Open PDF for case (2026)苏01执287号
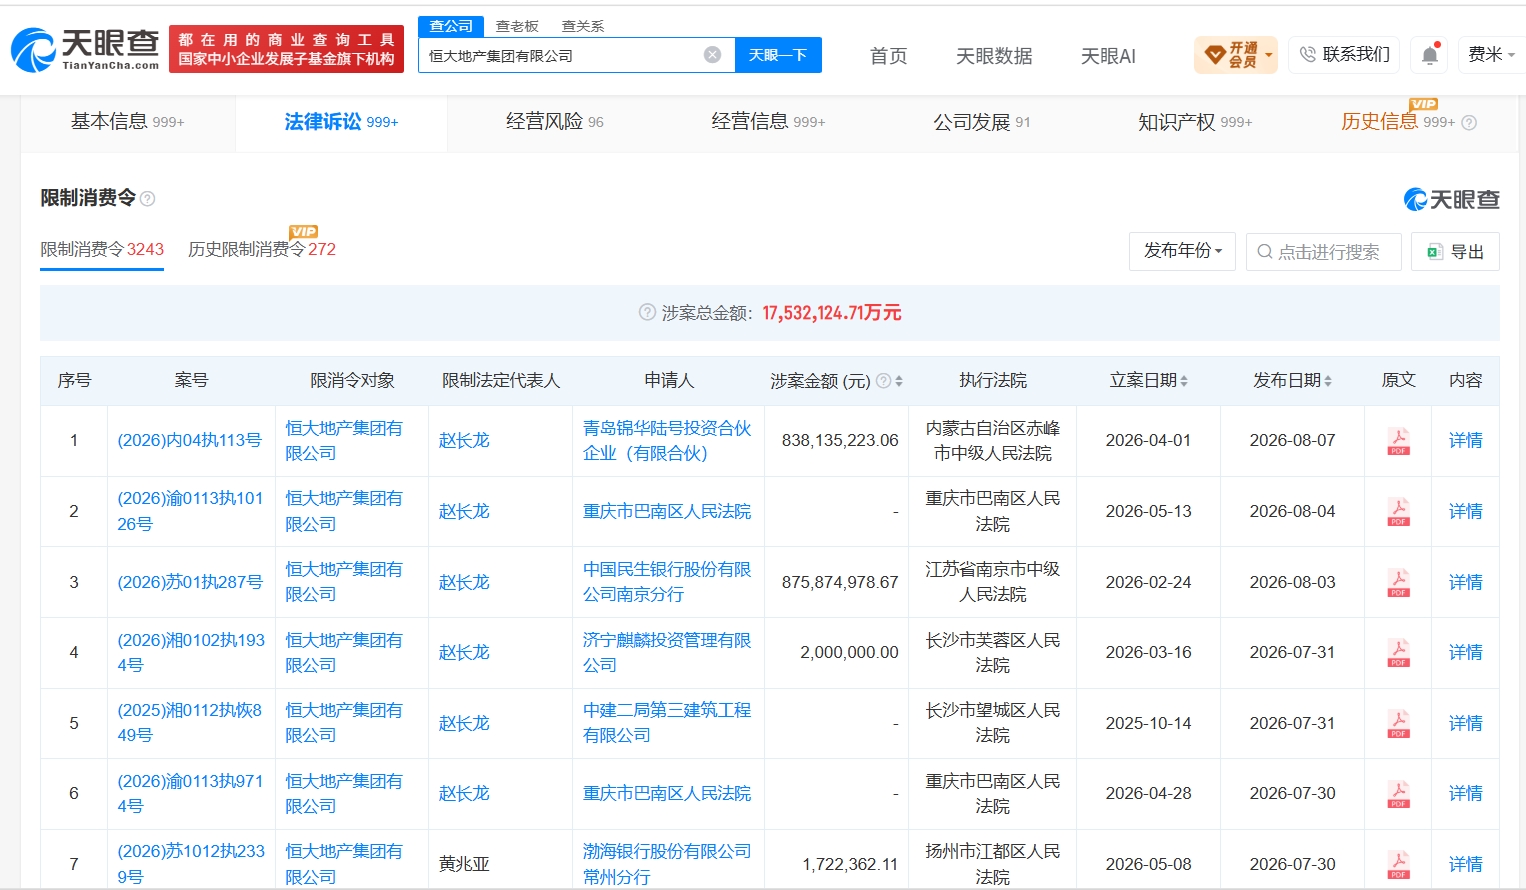Viewport: 1526px width, 890px height. pyautogui.click(x=1398, y=582)
